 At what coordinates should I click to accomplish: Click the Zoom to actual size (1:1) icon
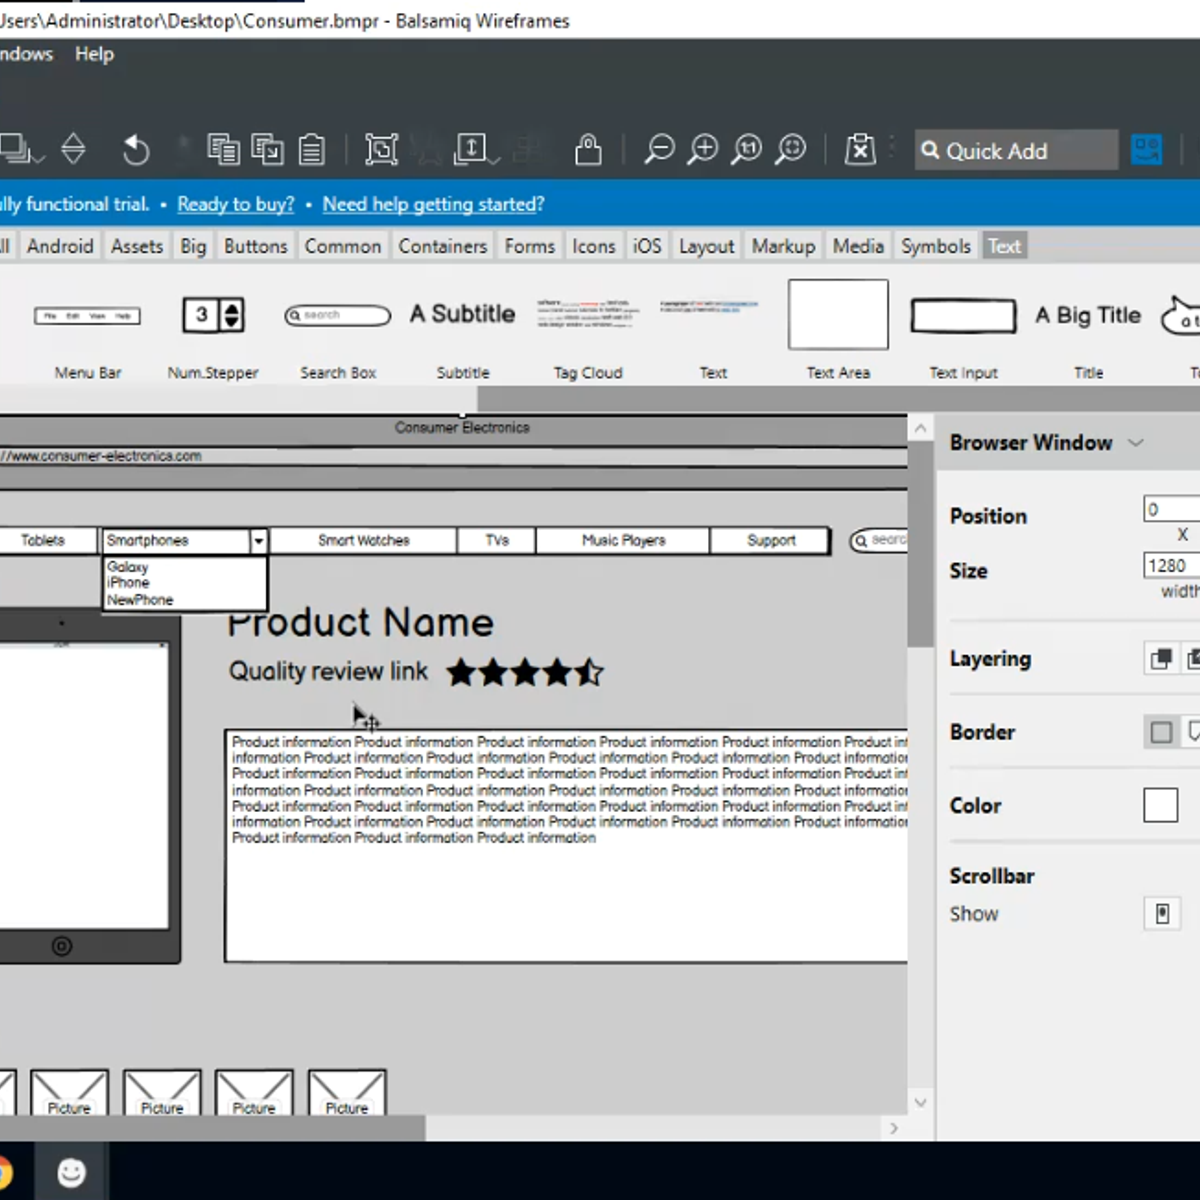click(745, 149)
